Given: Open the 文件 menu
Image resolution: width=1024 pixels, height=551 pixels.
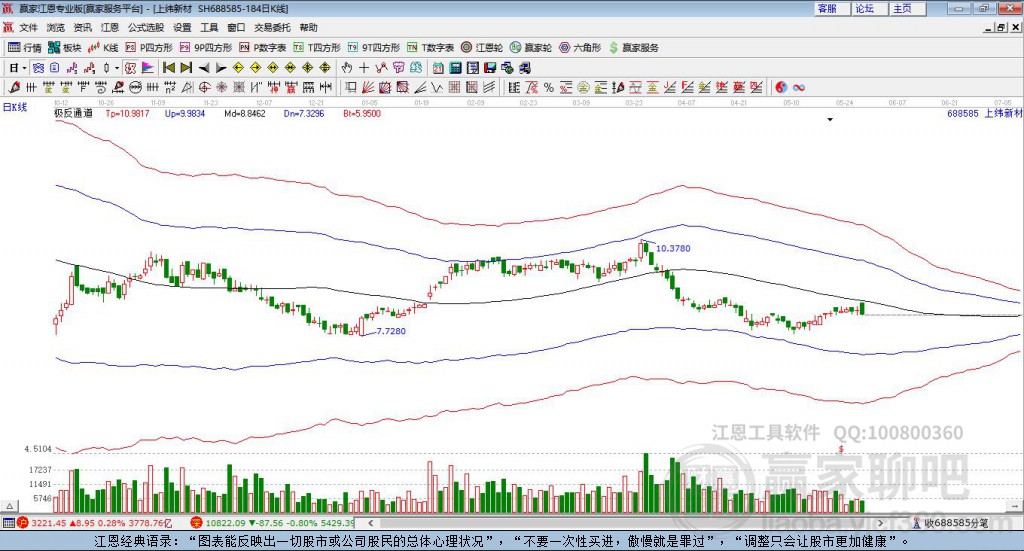Looking at the screenshot, I should tap(28, 27).
